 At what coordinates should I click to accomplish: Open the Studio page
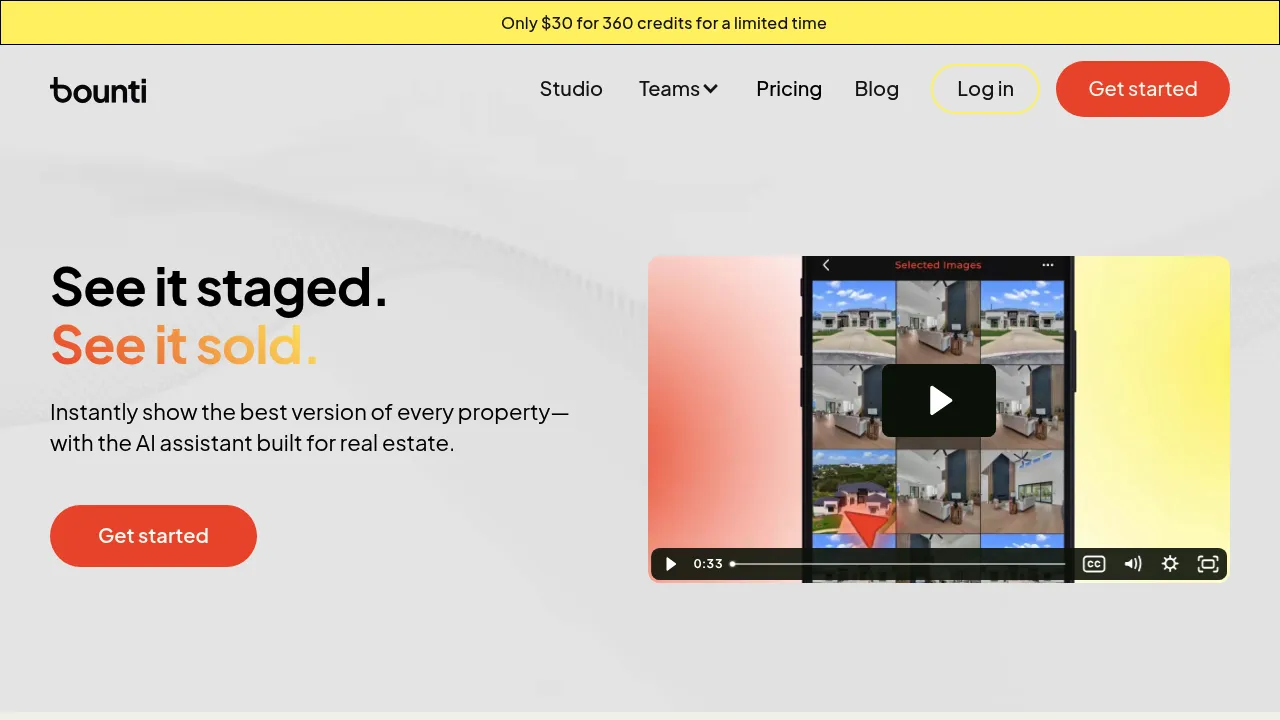point(571,89)
